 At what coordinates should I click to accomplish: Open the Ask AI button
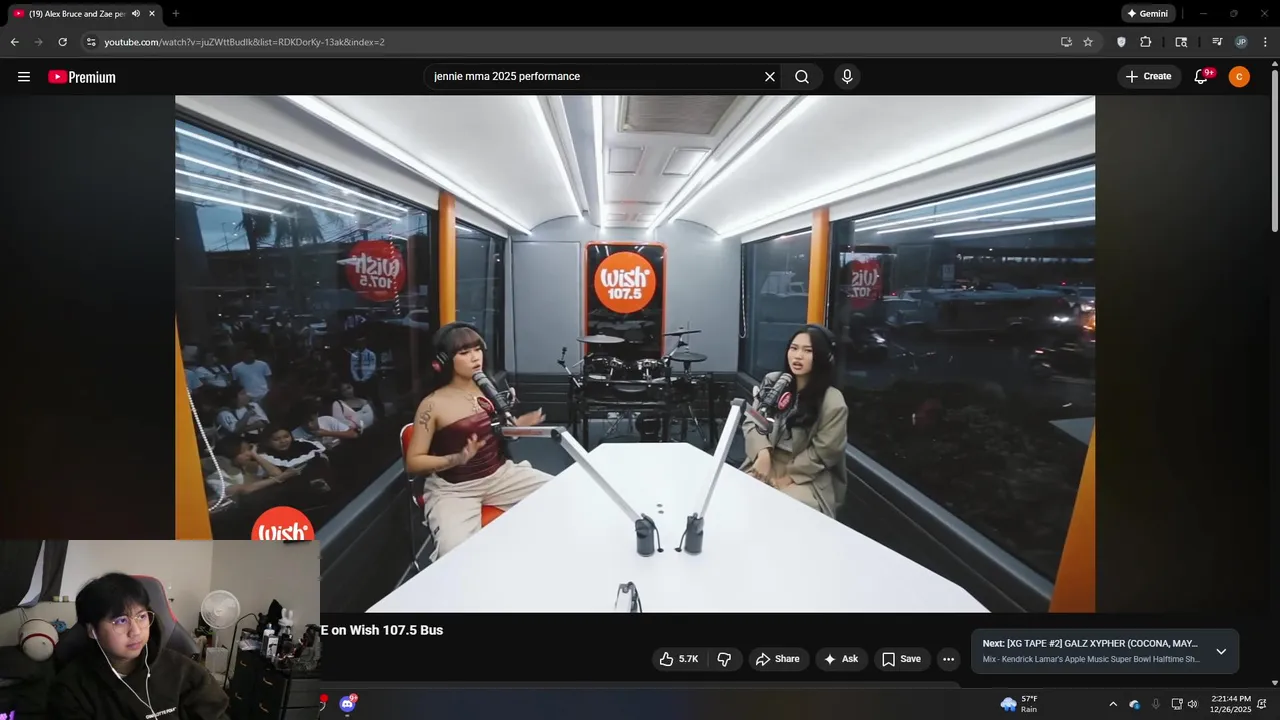click(x=841, y=659)
